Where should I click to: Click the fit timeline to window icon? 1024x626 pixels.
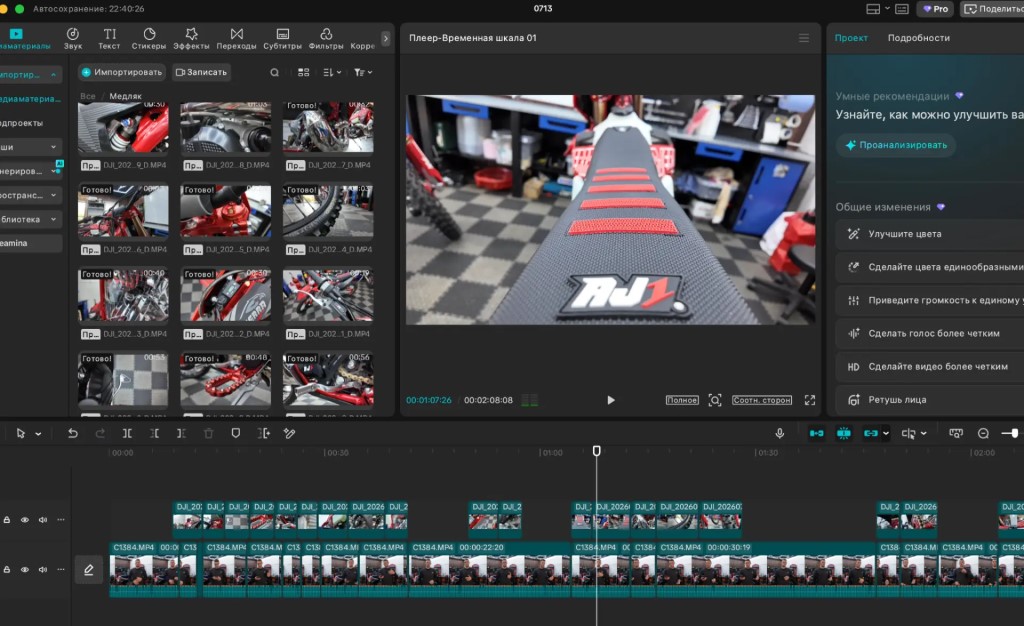[956, 433]
